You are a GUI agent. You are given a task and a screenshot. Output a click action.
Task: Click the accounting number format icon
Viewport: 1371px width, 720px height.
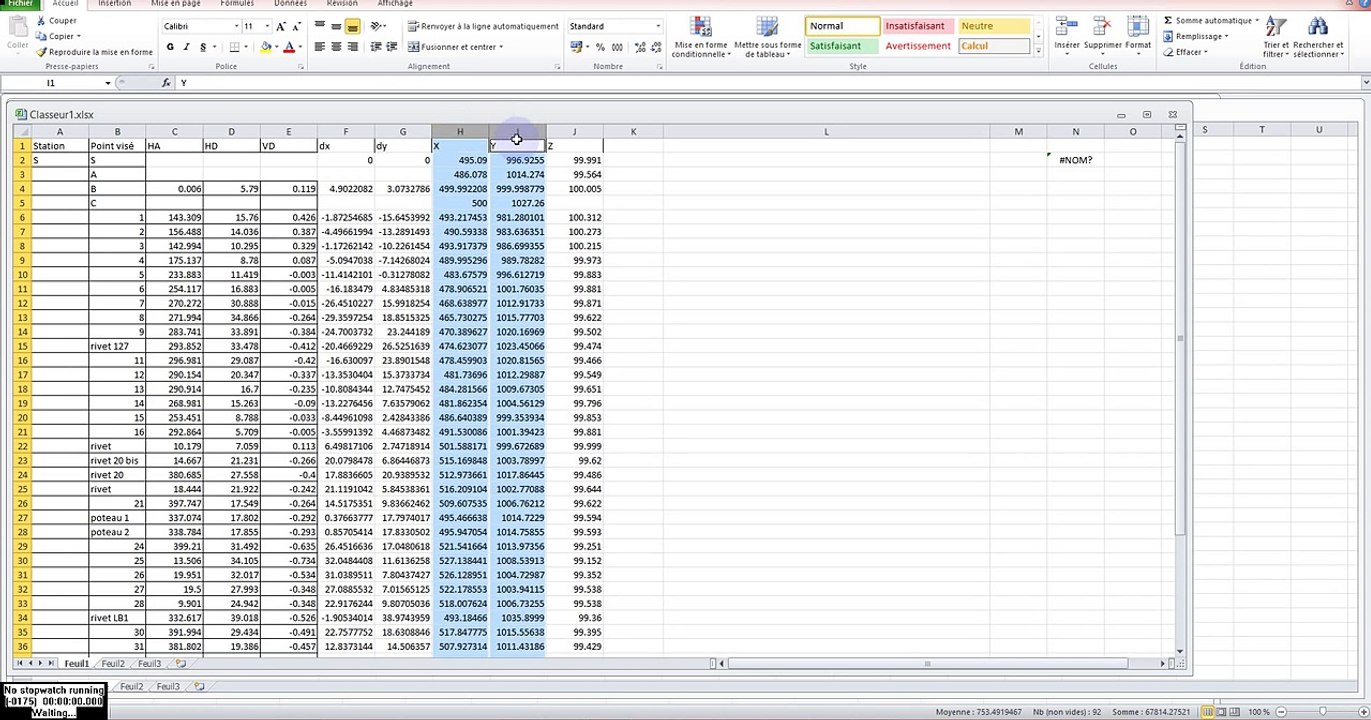pos(577,47)
